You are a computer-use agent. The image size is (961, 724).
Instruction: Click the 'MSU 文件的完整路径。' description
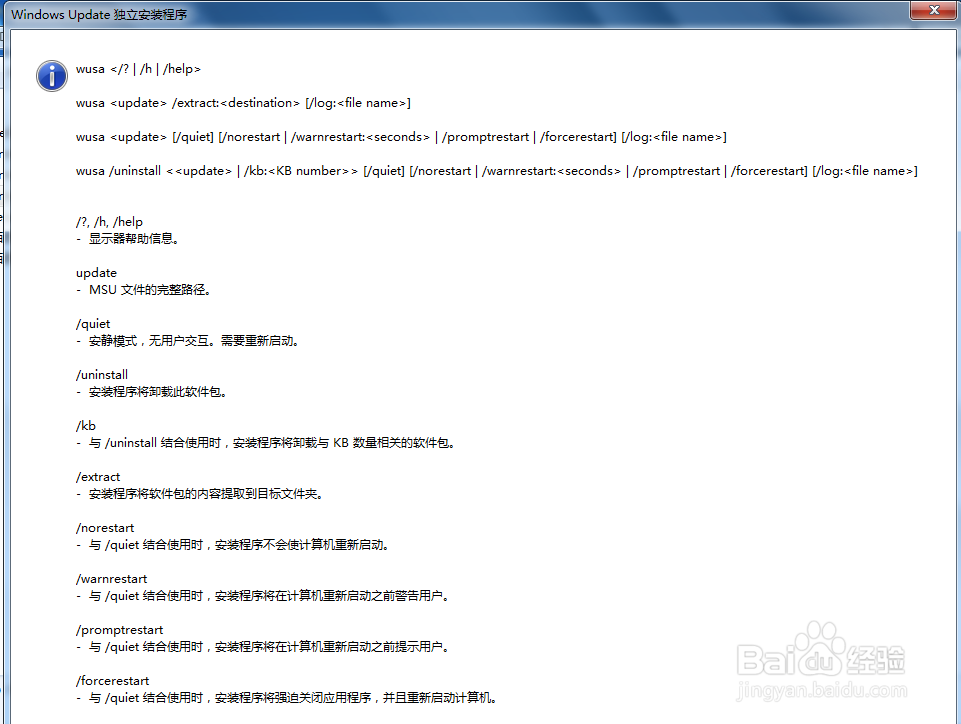(x=143, y=289)
